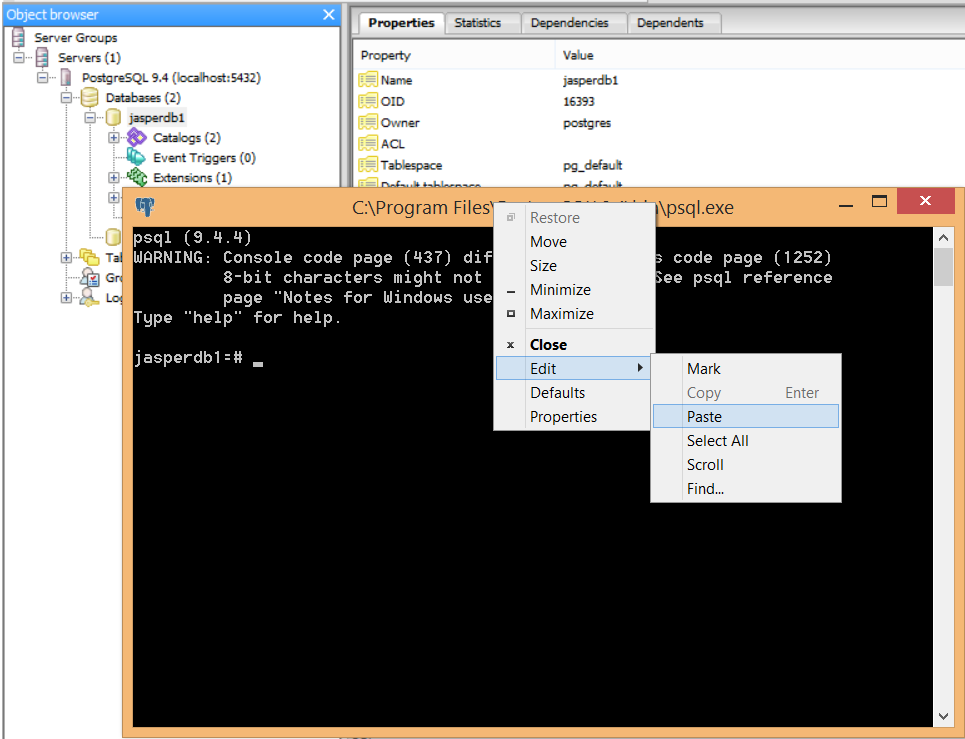The height and width of the screenshot is (739, 965).
Task: Click scroll down arrow in psql window
Action: 943,716
